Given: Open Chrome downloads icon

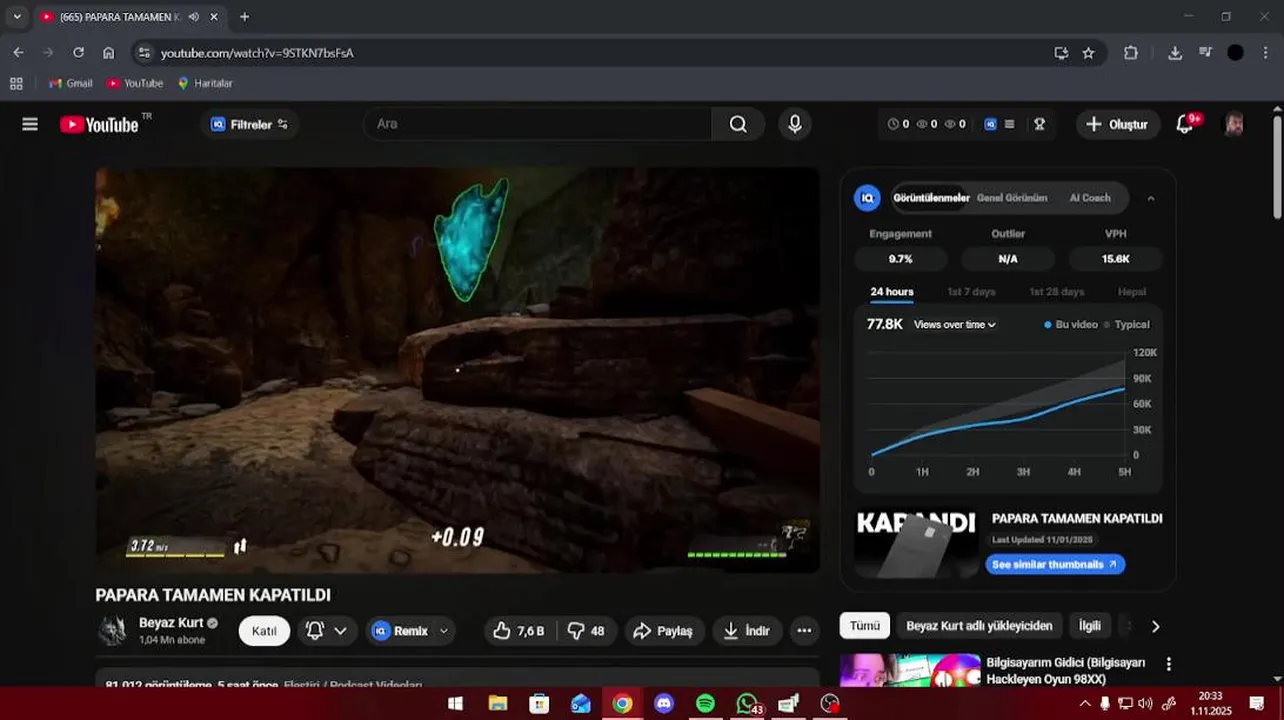Looking at the screenshot, I should point(1175,53).
